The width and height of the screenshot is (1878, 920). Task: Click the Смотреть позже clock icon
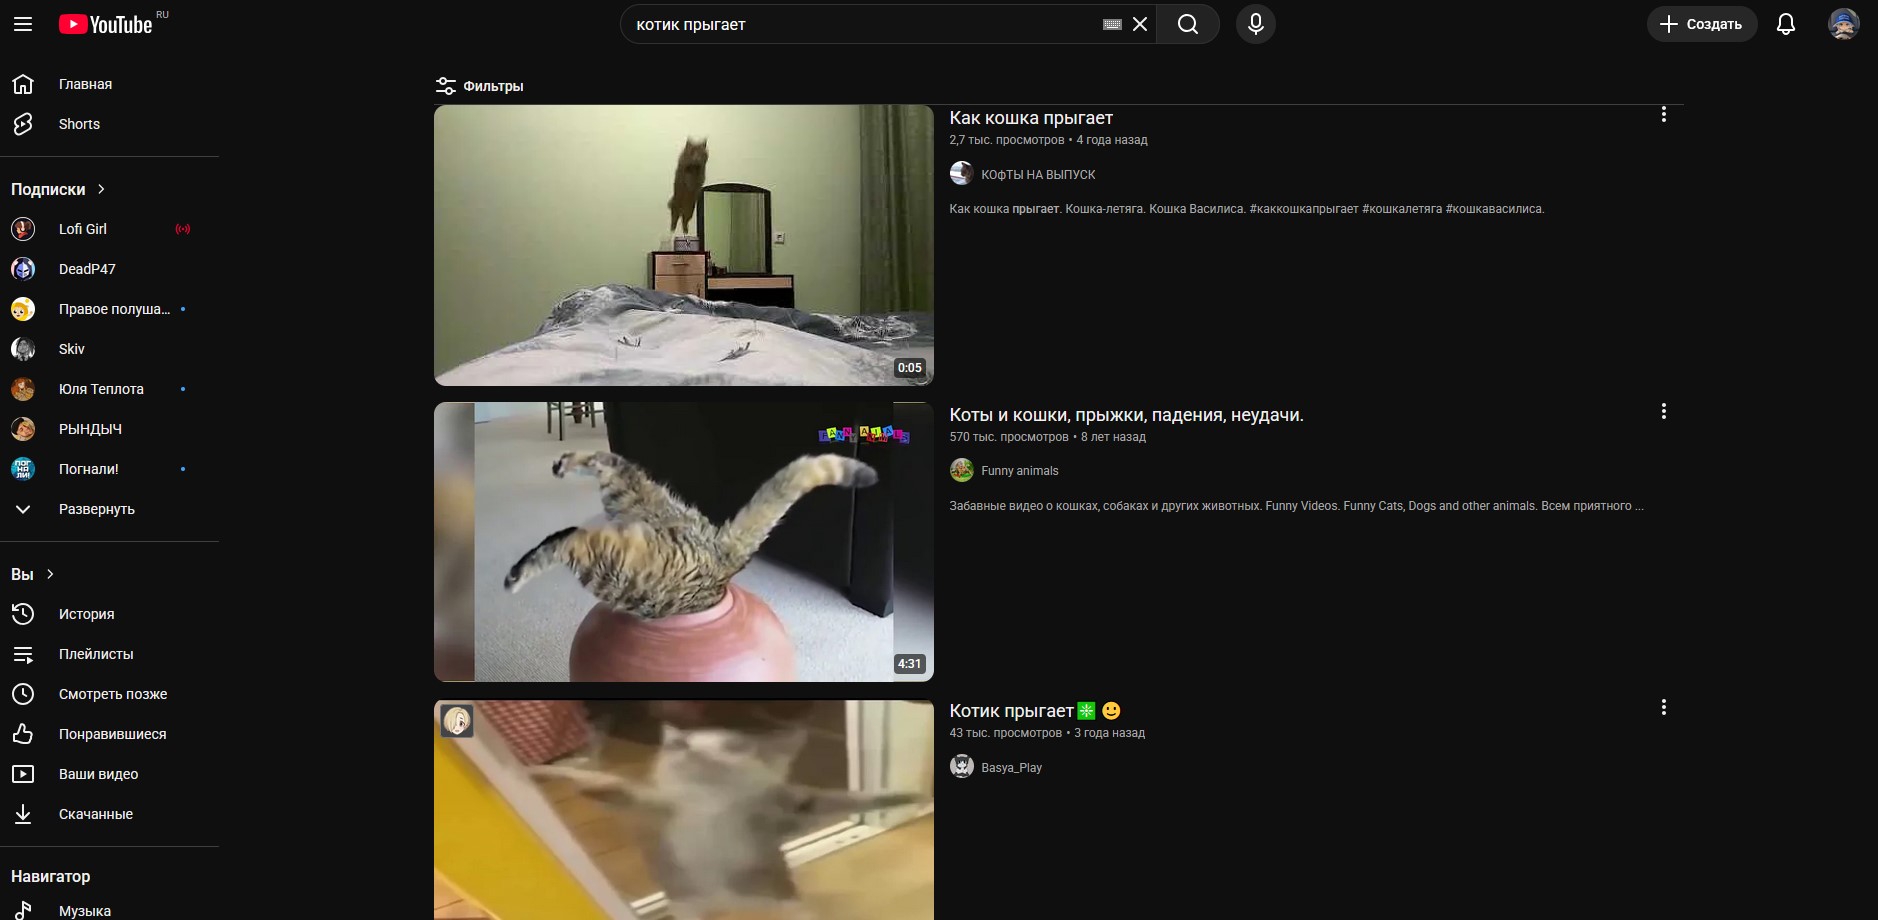[x=23, y=694]
